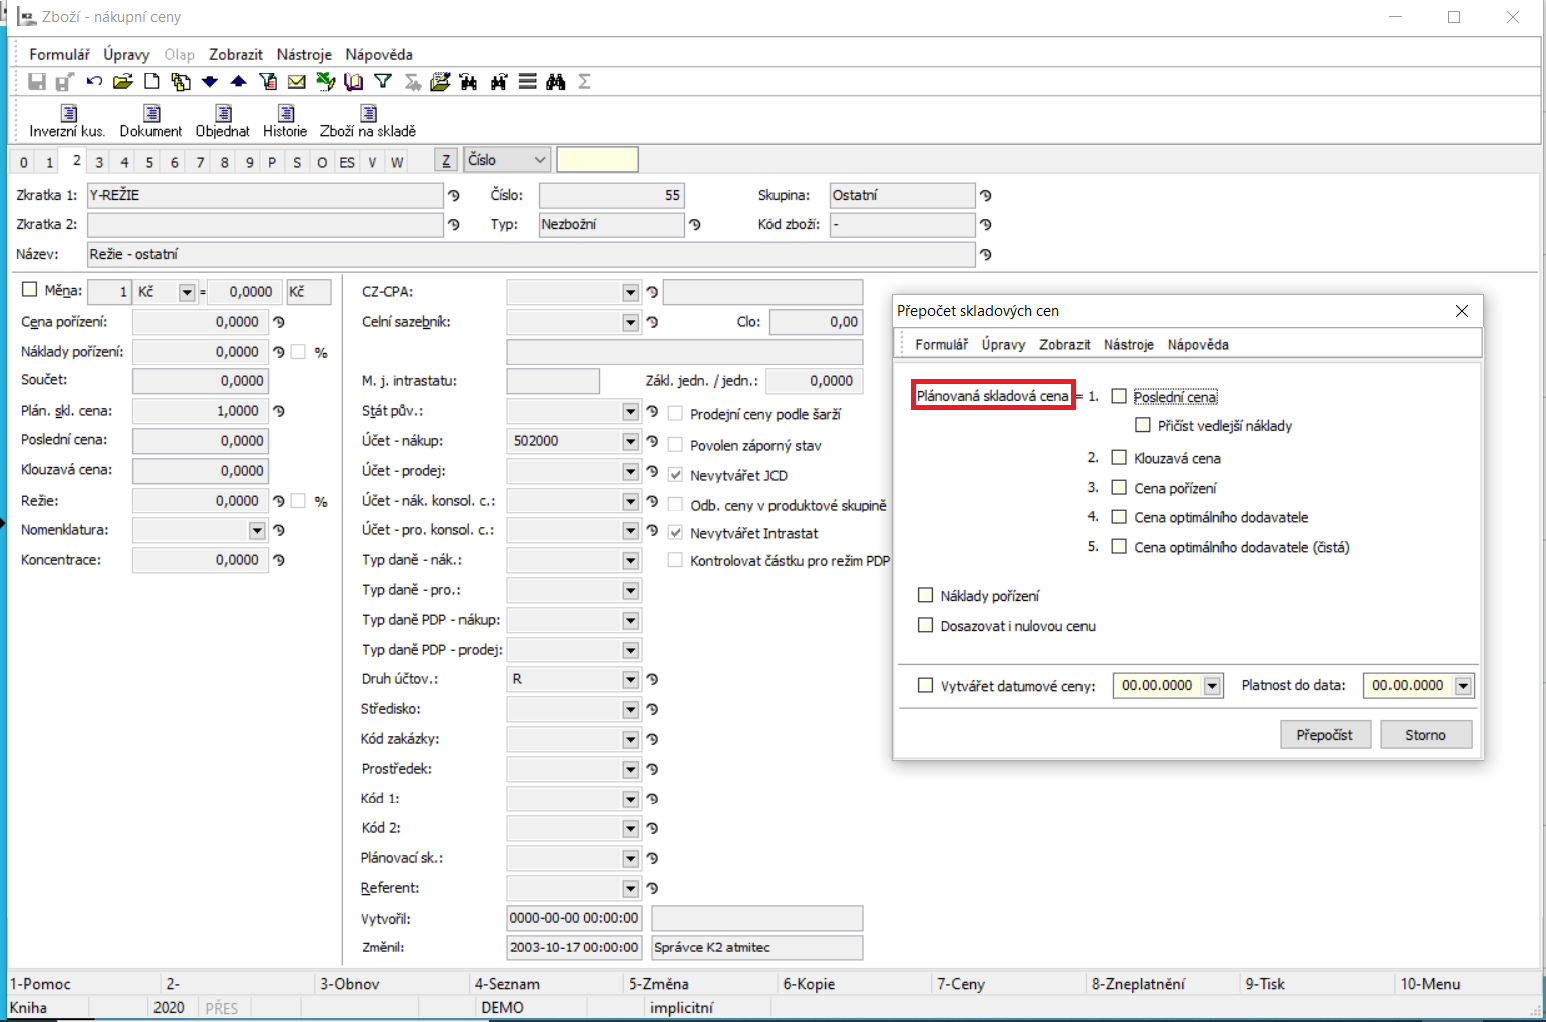Click the open book toolbar icon

(353, 82)
